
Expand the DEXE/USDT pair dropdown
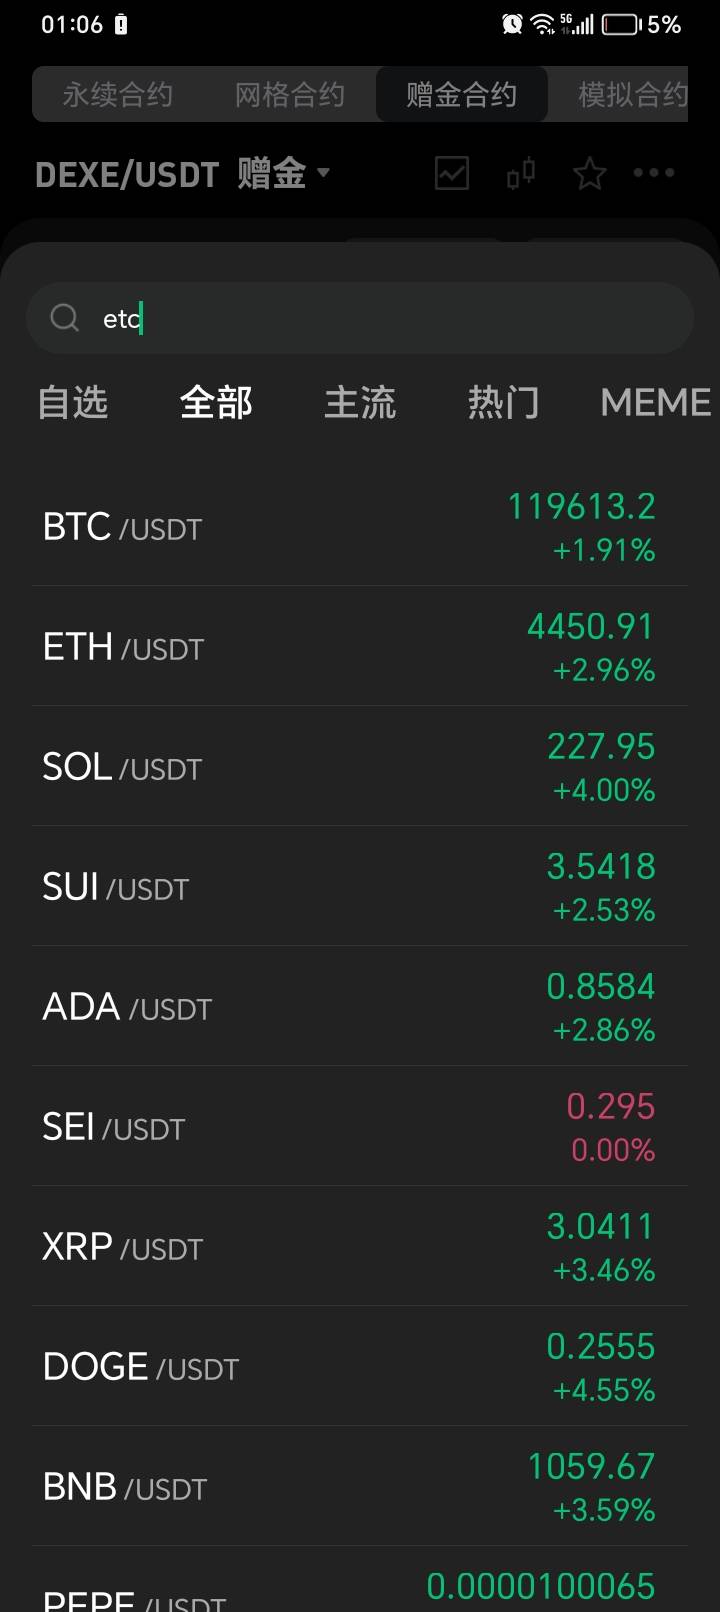pyautogui.click(x=323, y=172)
